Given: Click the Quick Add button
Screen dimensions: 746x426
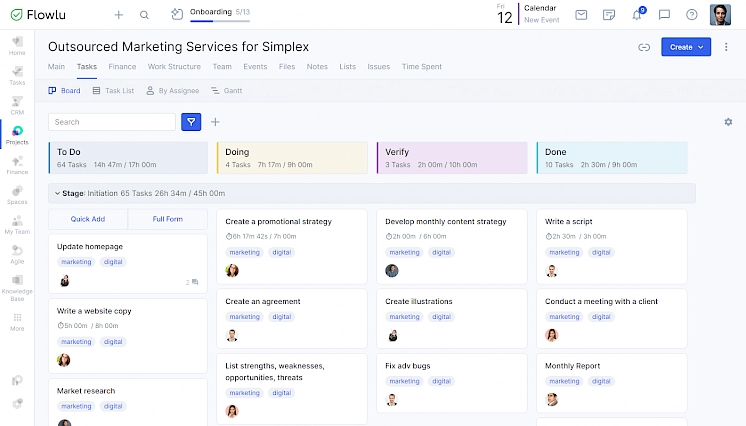Looking at the screenshot, I should (88, 219).
